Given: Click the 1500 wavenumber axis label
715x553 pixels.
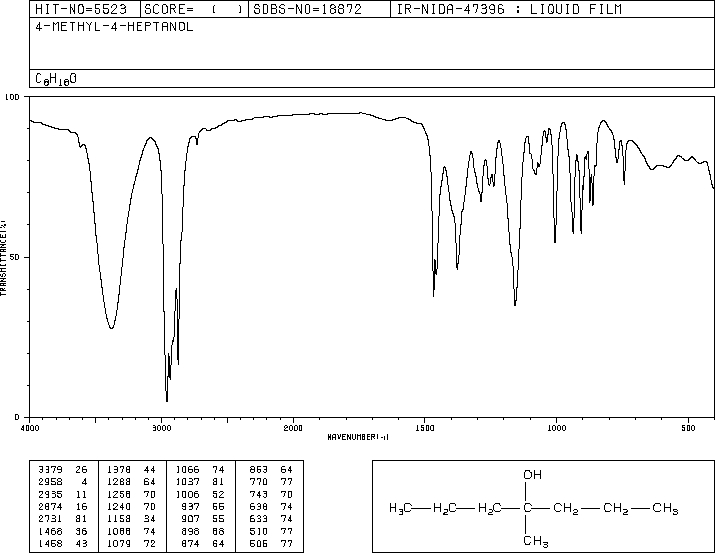Looking at the screenshot, I should [425, 428].
